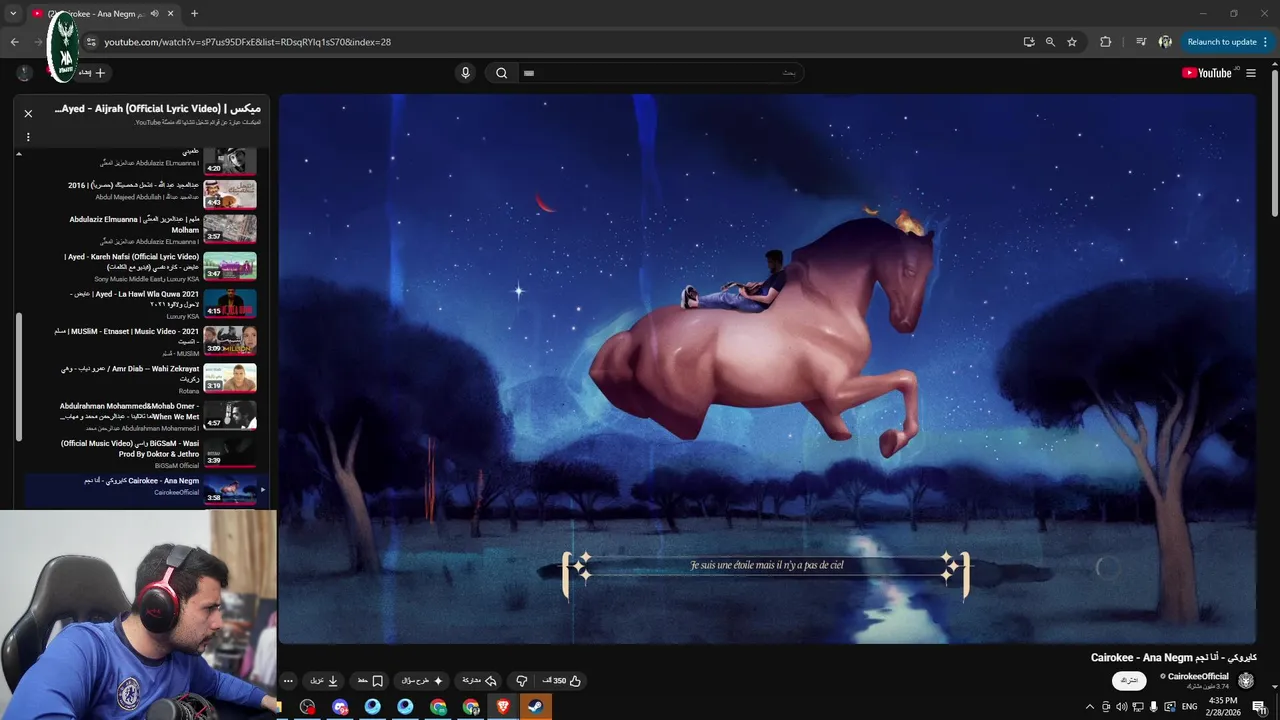The width and height of the screenshot is (1280, 720).
Task: Open Brave browser from the taskbar
Action: pos(503,707)
